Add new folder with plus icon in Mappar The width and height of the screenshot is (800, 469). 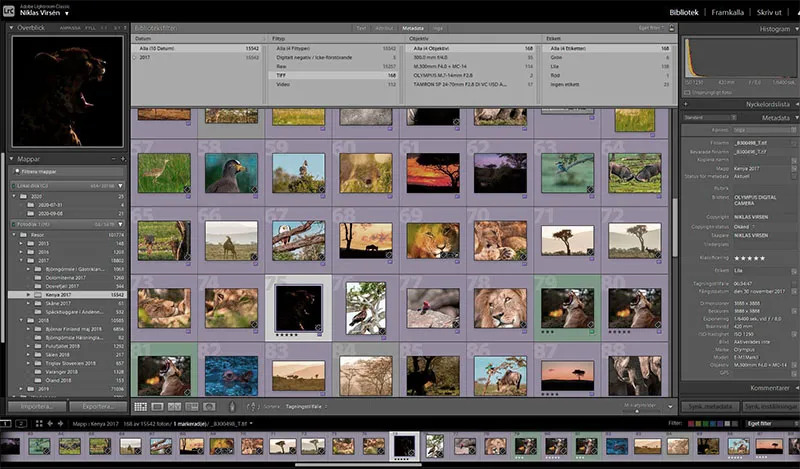(123, 159)
